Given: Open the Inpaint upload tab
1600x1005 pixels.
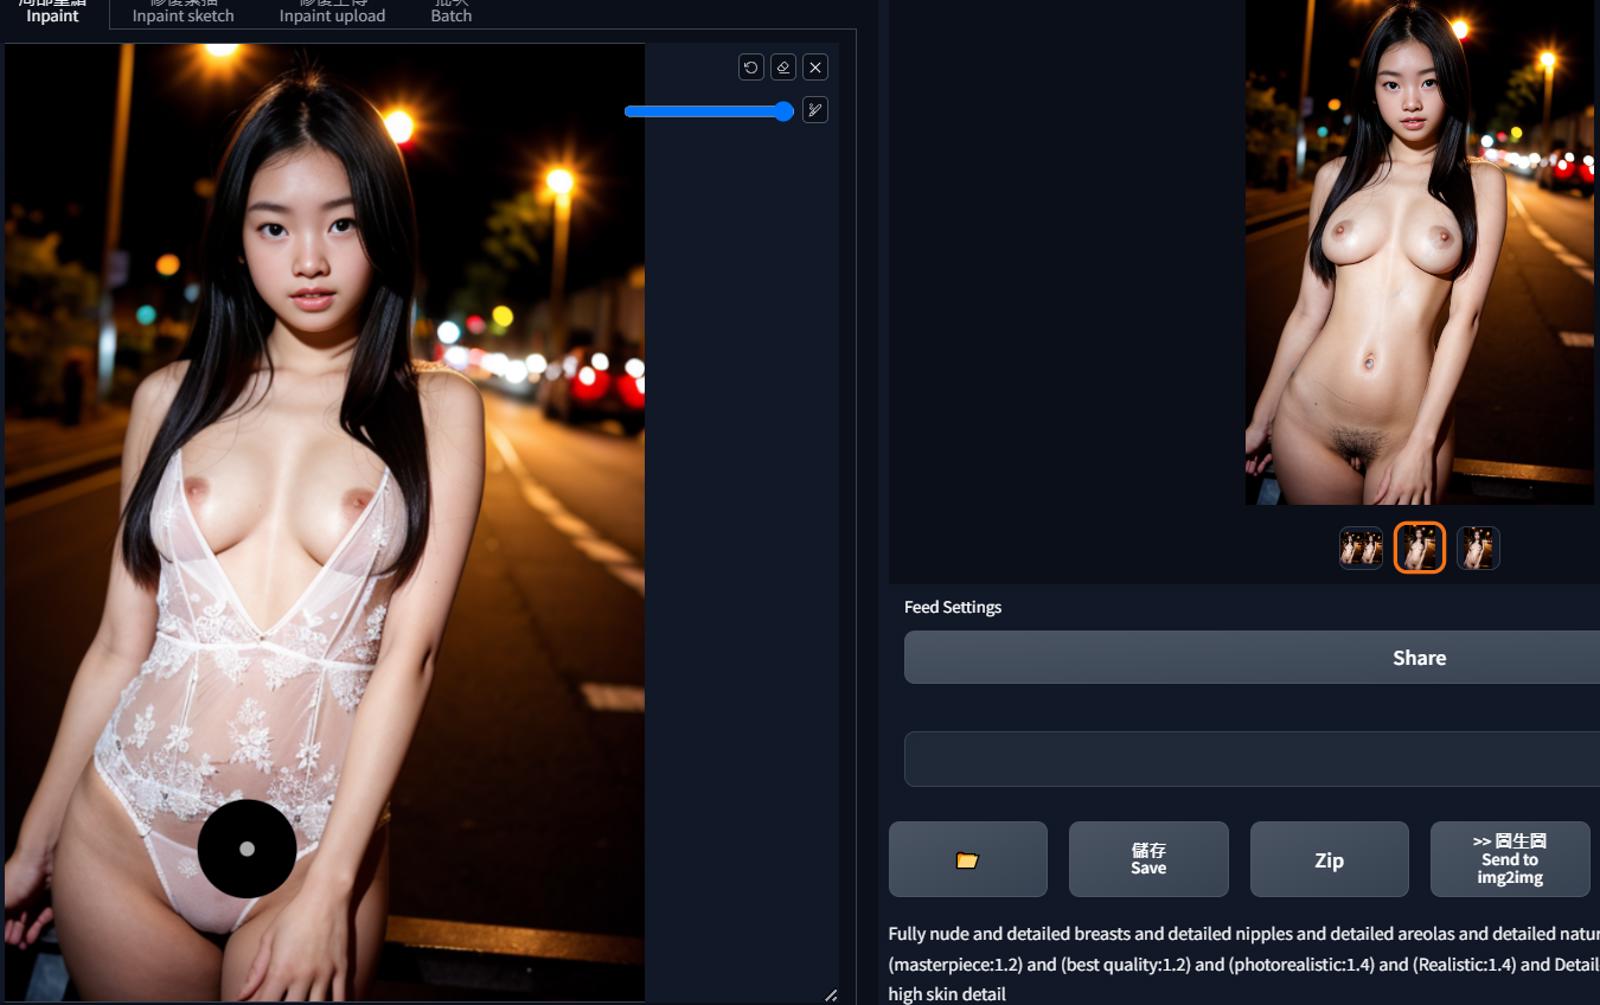Looking at the screenshot, I should 332,13.
